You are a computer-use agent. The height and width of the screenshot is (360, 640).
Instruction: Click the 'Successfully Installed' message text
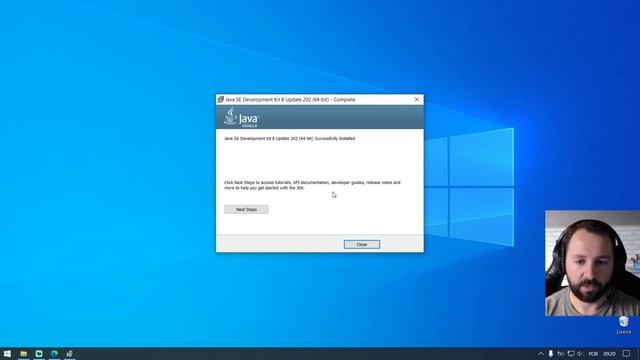[289, 139]
